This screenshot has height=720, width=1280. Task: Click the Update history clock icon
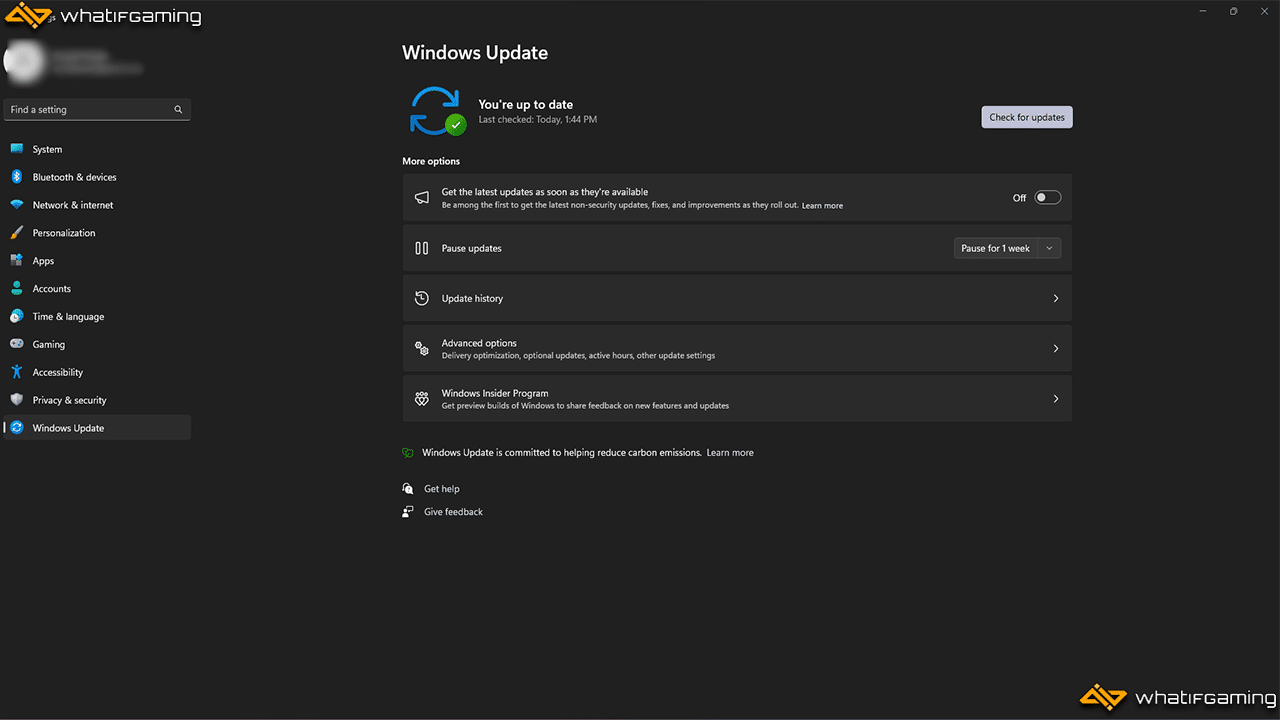pos(422,298)
